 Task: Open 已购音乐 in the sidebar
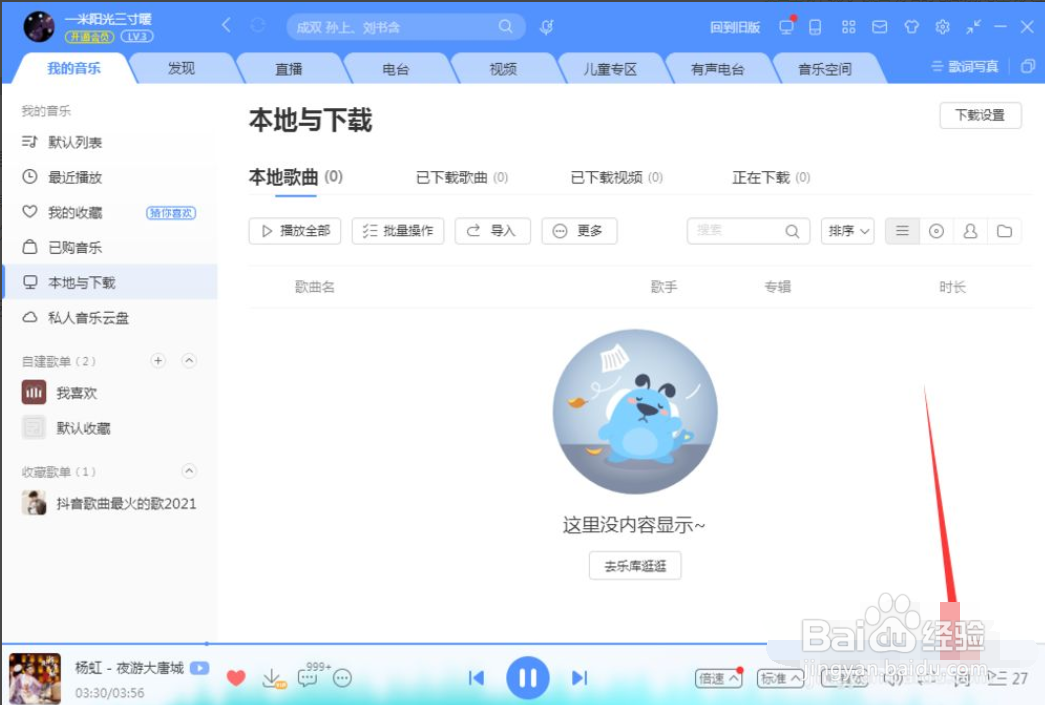point(110,247)
